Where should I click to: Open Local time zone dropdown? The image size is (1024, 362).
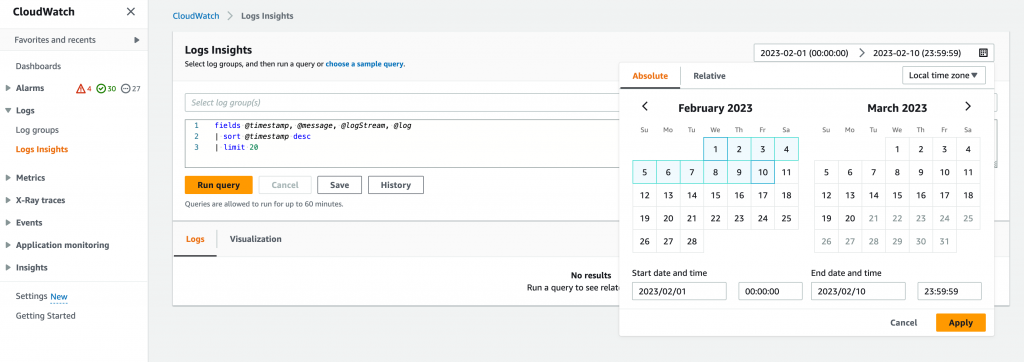point(944,76)
